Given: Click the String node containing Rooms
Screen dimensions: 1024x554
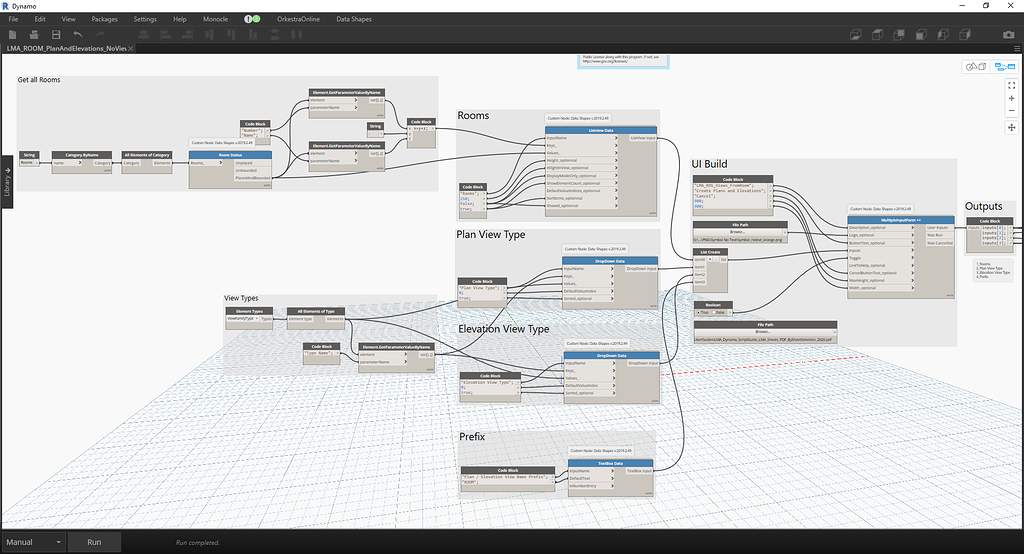Looking at the screenshot, I should click(29, 159).
